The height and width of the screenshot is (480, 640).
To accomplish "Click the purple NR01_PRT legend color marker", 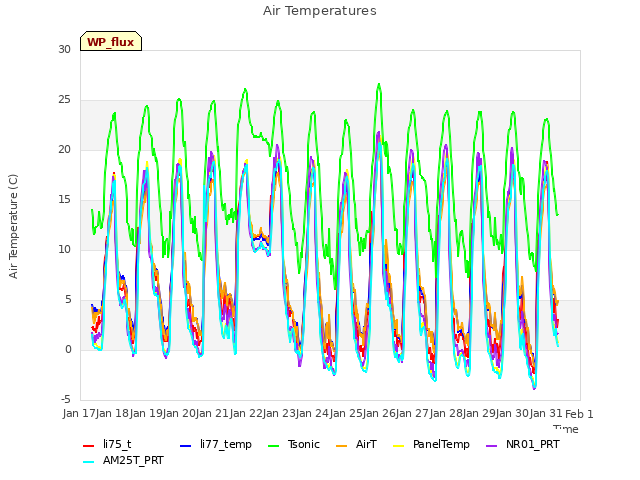I will pyautogui.click(x=492, y=446).
